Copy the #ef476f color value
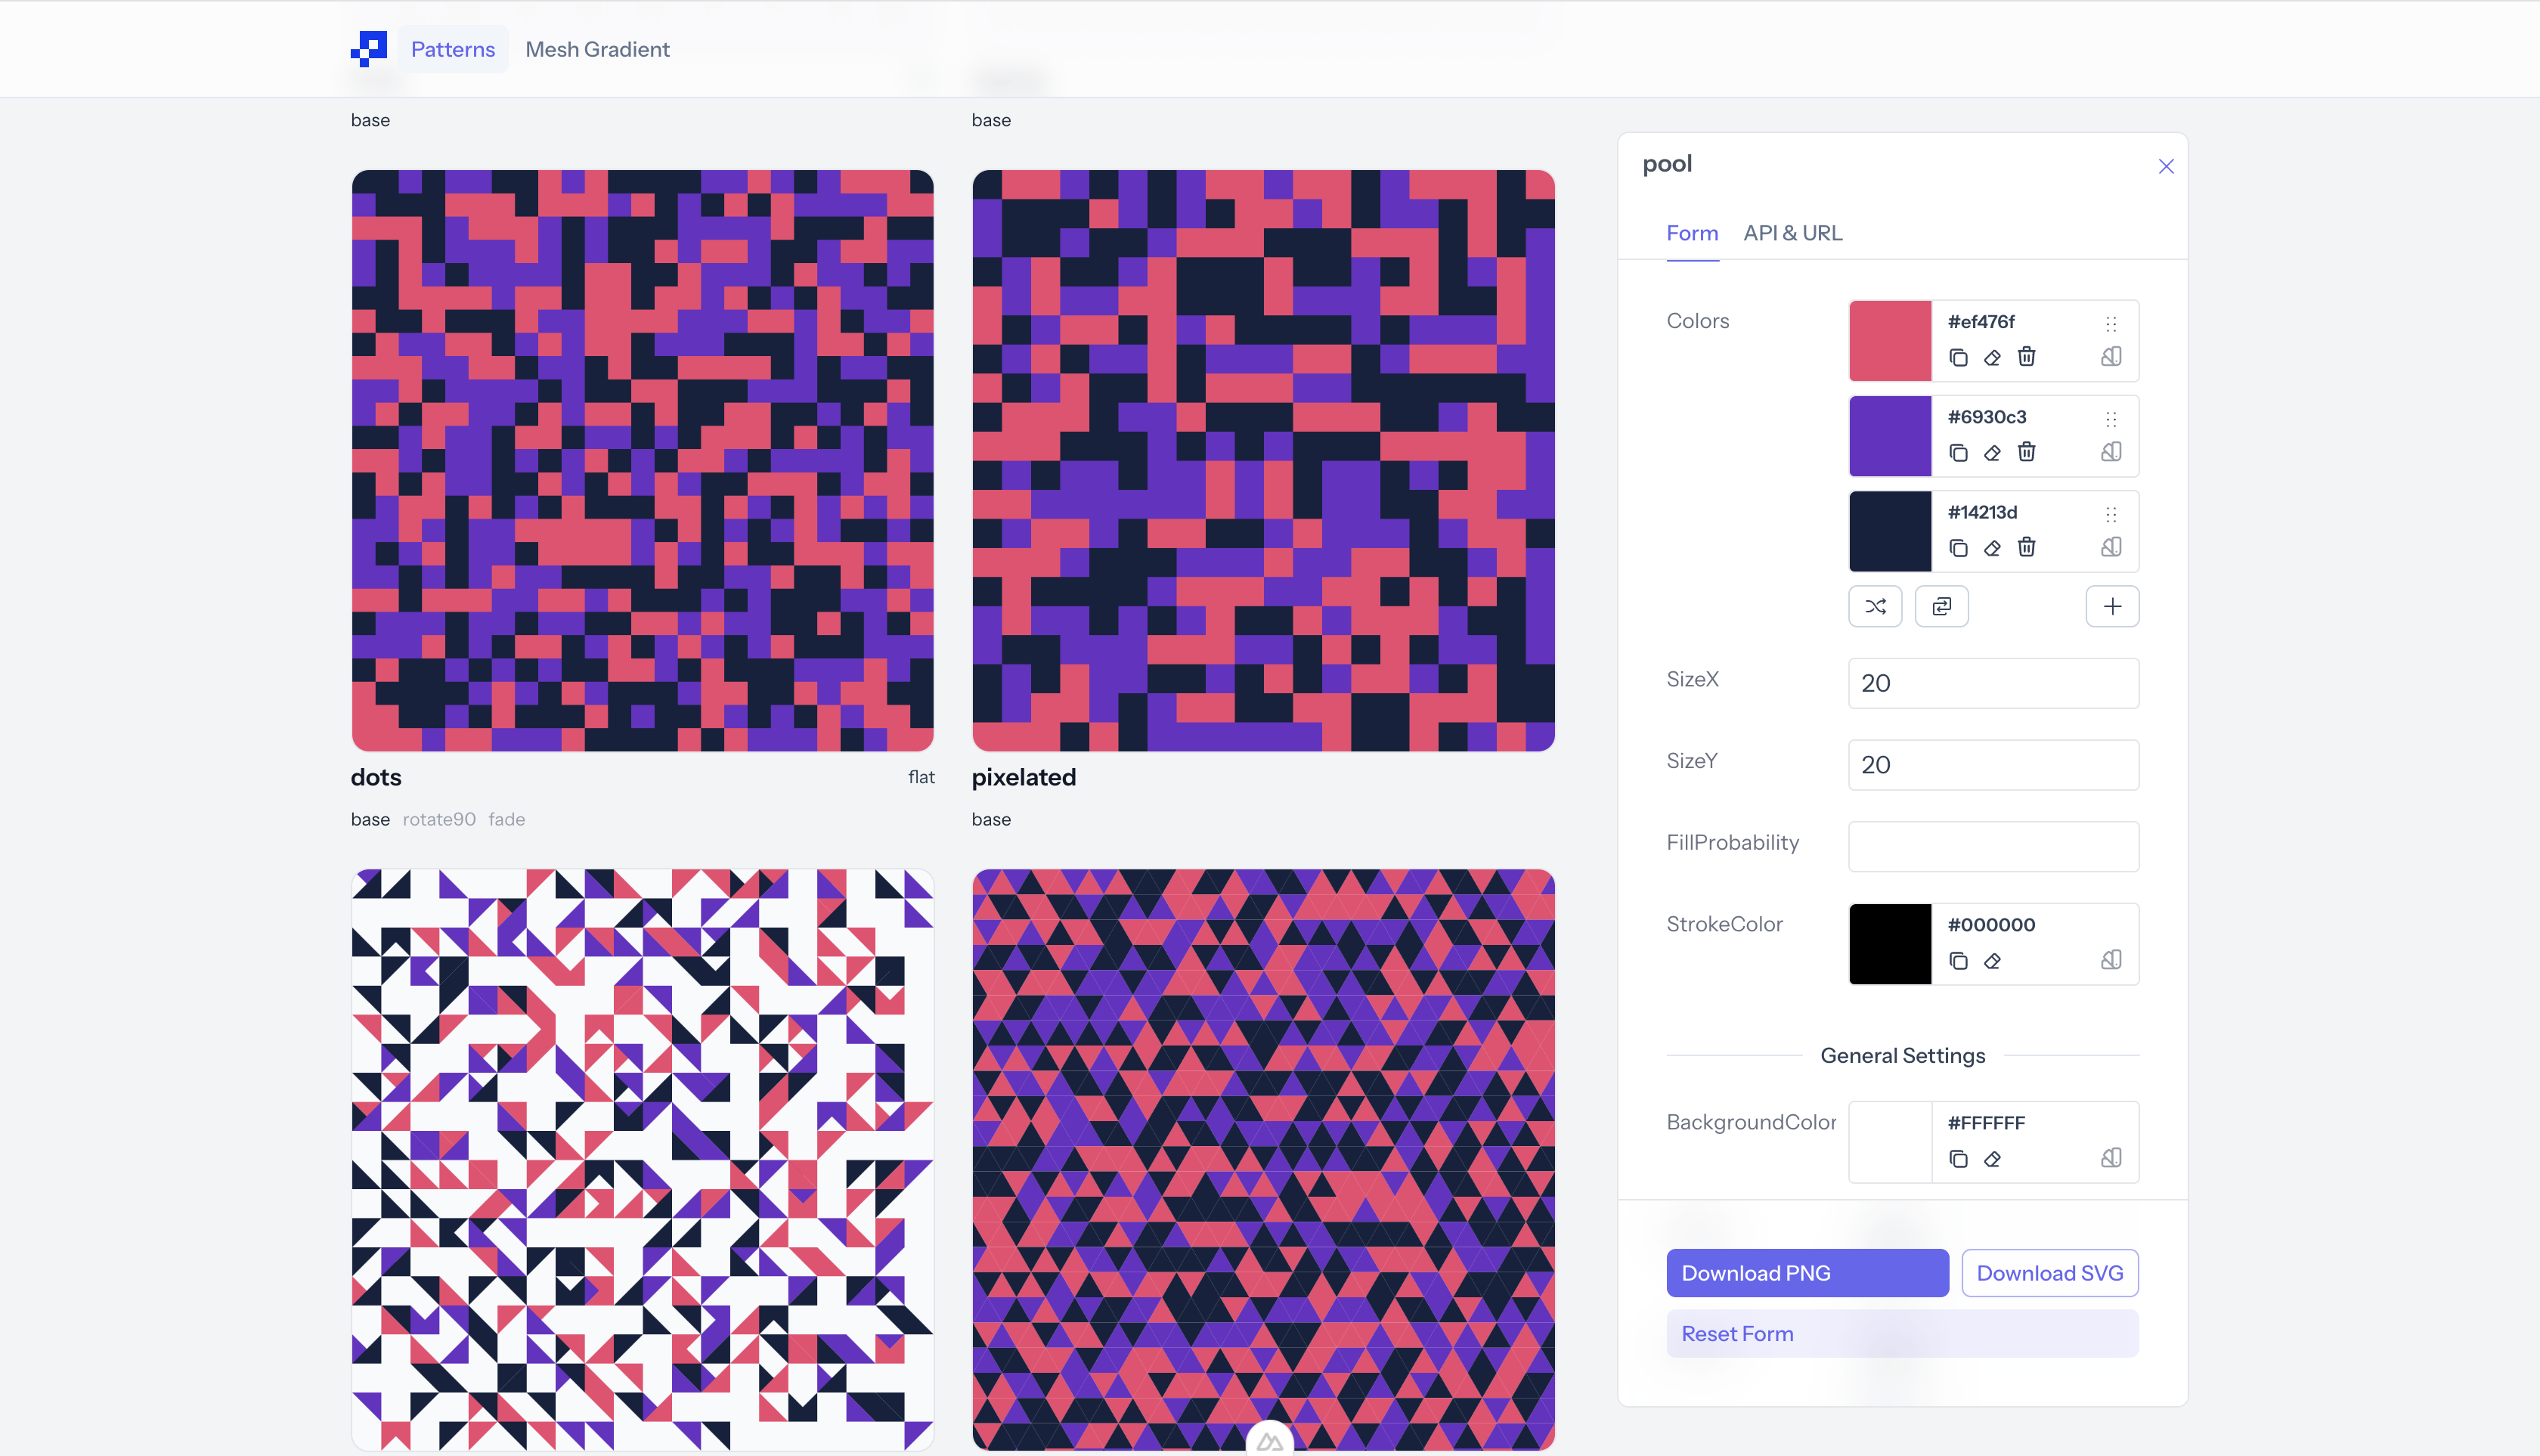Image resolution: width=2540 pixels, height=1456 pixels. coord(1958,357)
